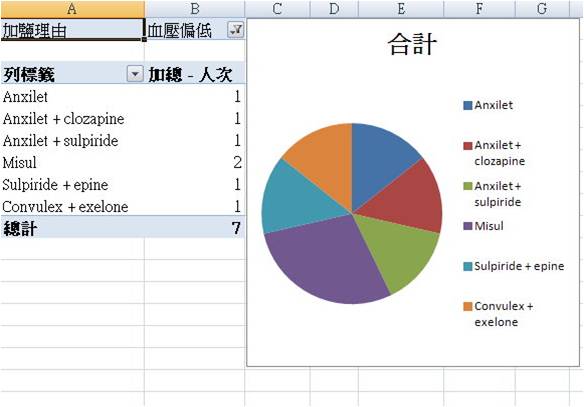584x407 pixels.
Task: Select column C header
Action: pyautogui.click(x=277, y=9)
